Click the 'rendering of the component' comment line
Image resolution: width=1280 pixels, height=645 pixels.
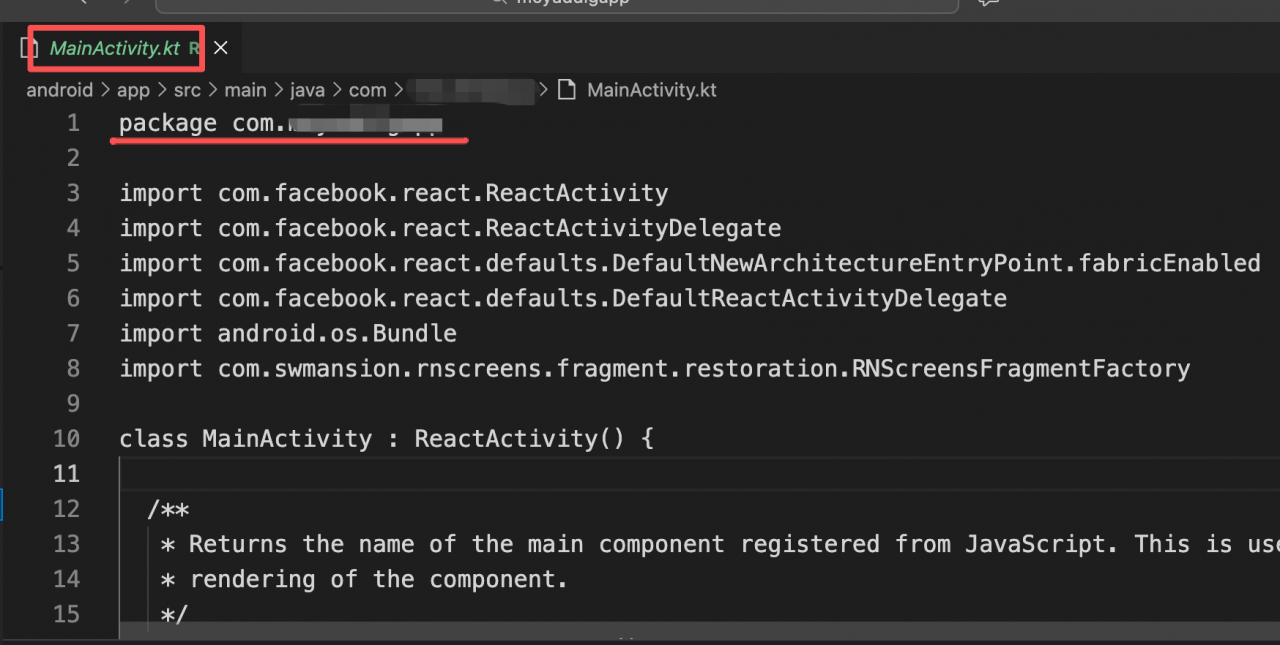pyautogui.click(x=365, y=579)
